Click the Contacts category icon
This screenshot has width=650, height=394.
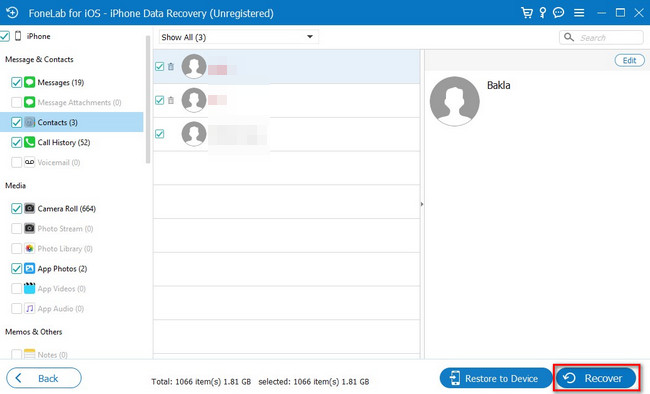(29, 122)
